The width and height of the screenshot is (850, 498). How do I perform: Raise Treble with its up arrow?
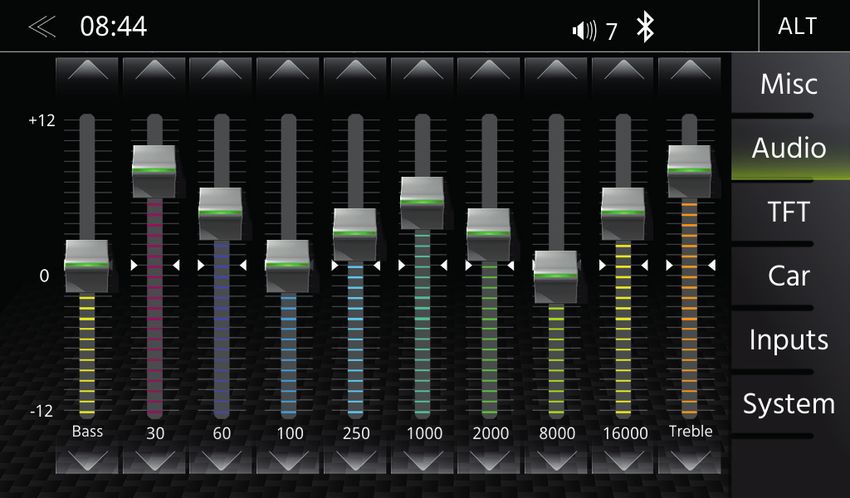(690, 71)
